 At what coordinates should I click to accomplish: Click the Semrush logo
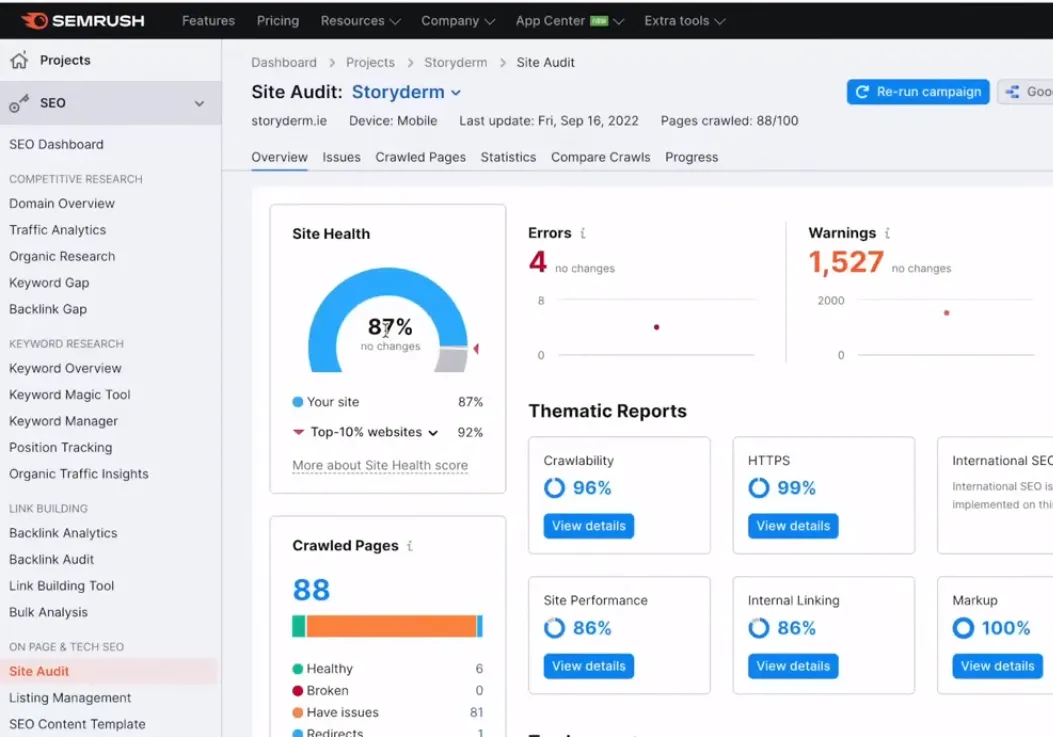coord(83,21)
